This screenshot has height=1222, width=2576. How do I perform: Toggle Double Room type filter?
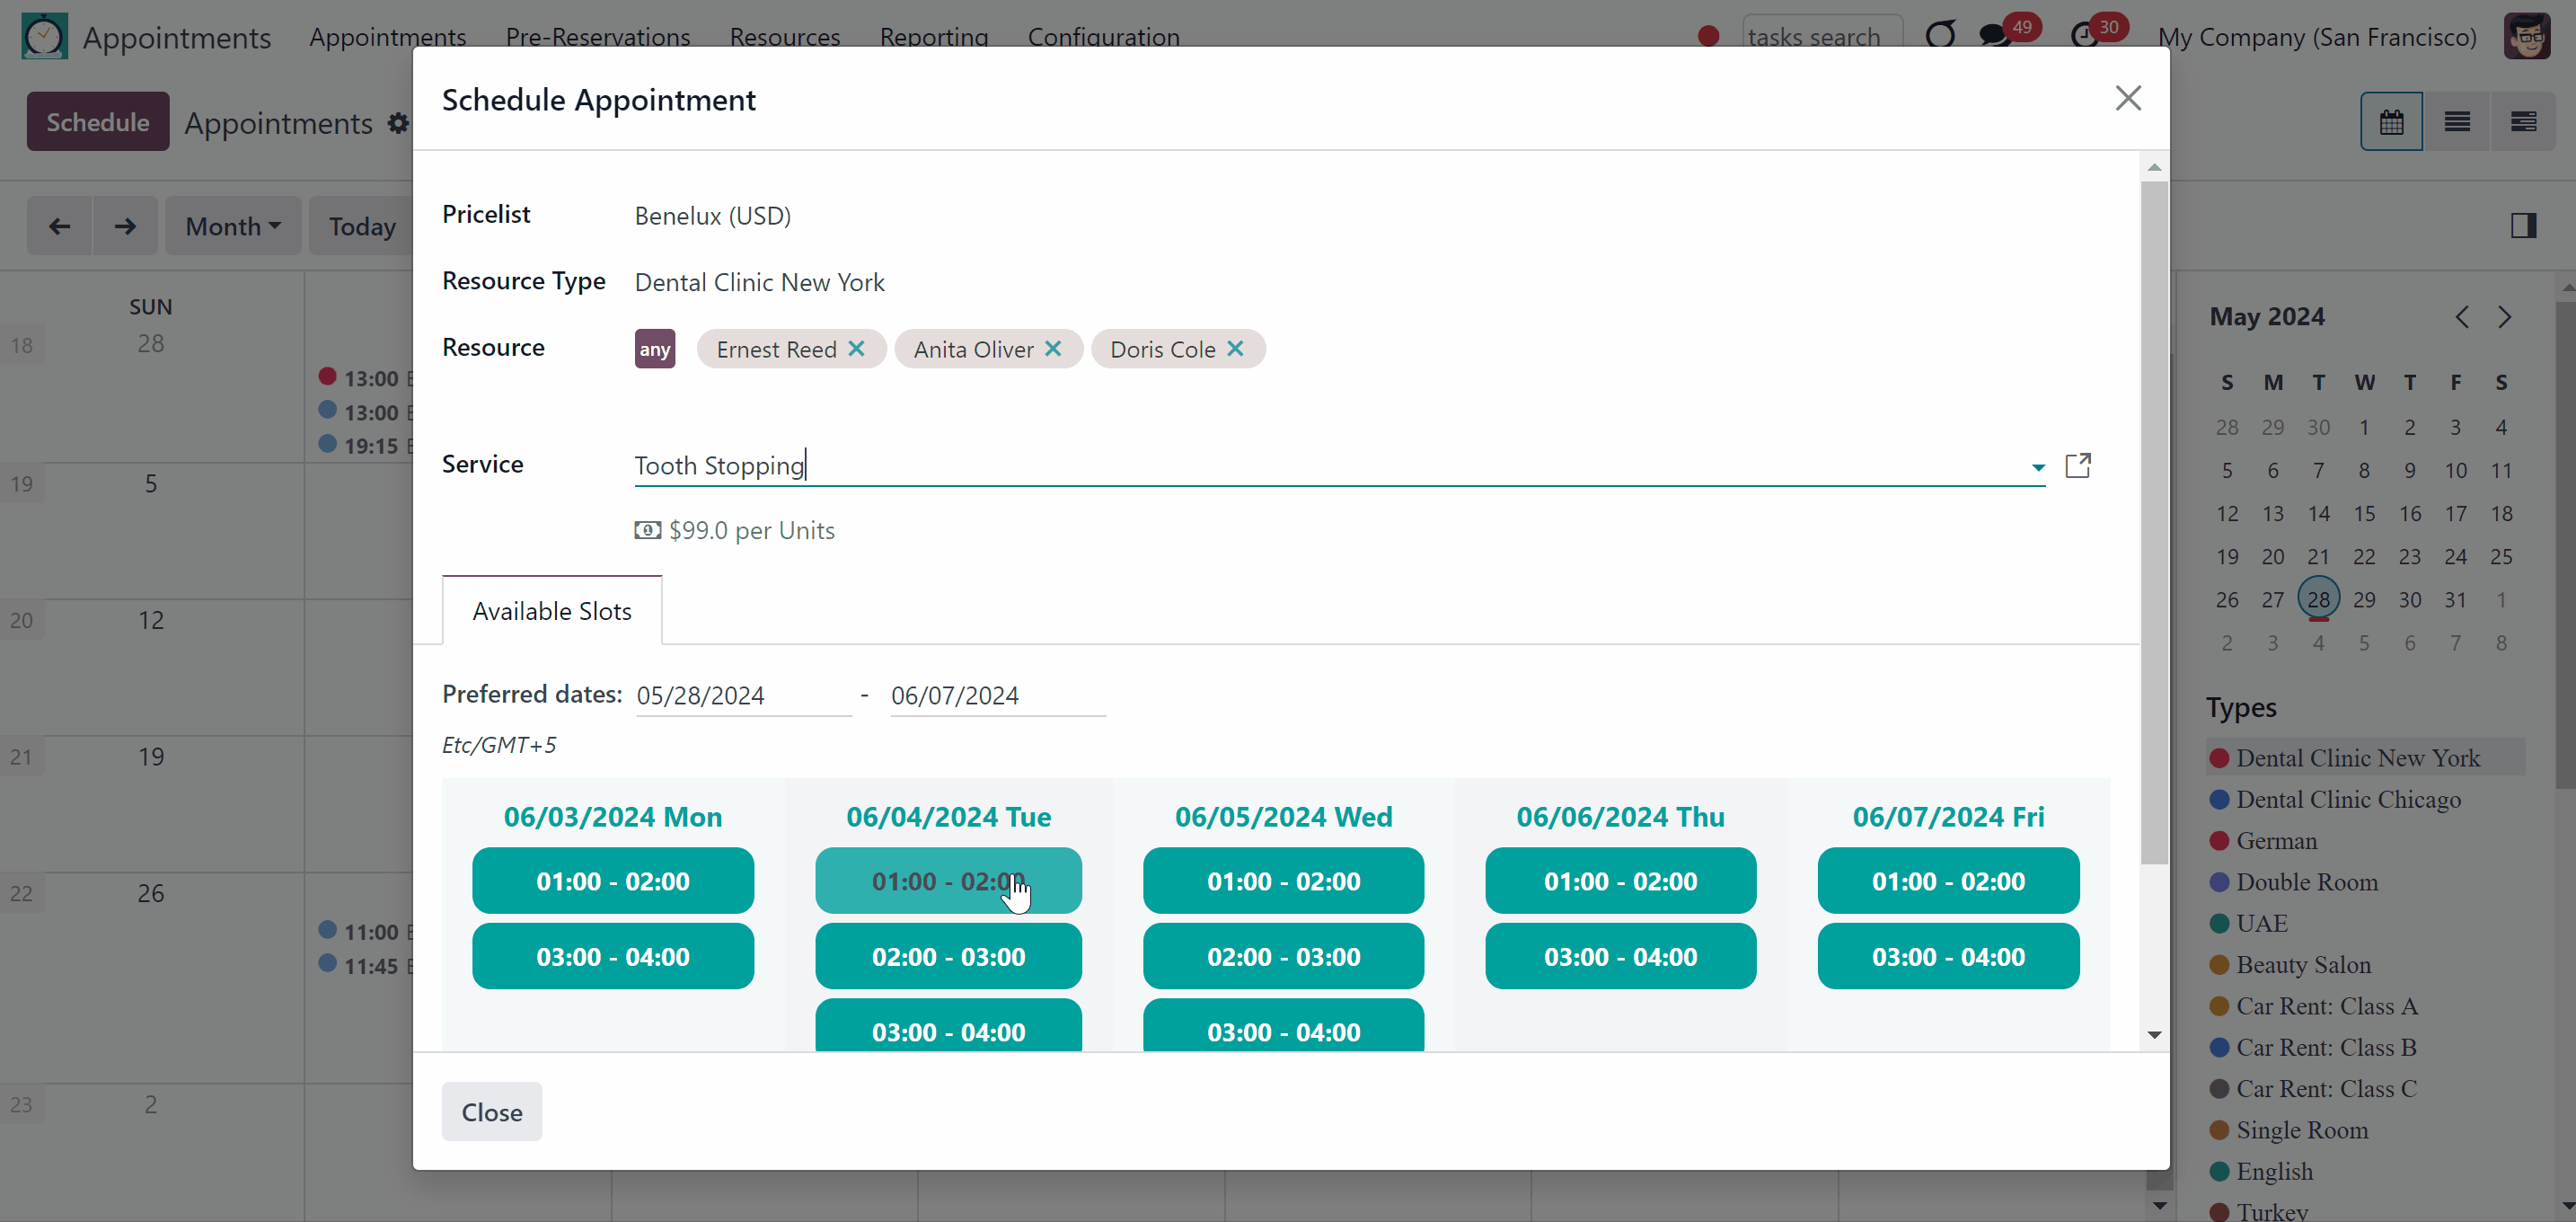coord(2306,882)
